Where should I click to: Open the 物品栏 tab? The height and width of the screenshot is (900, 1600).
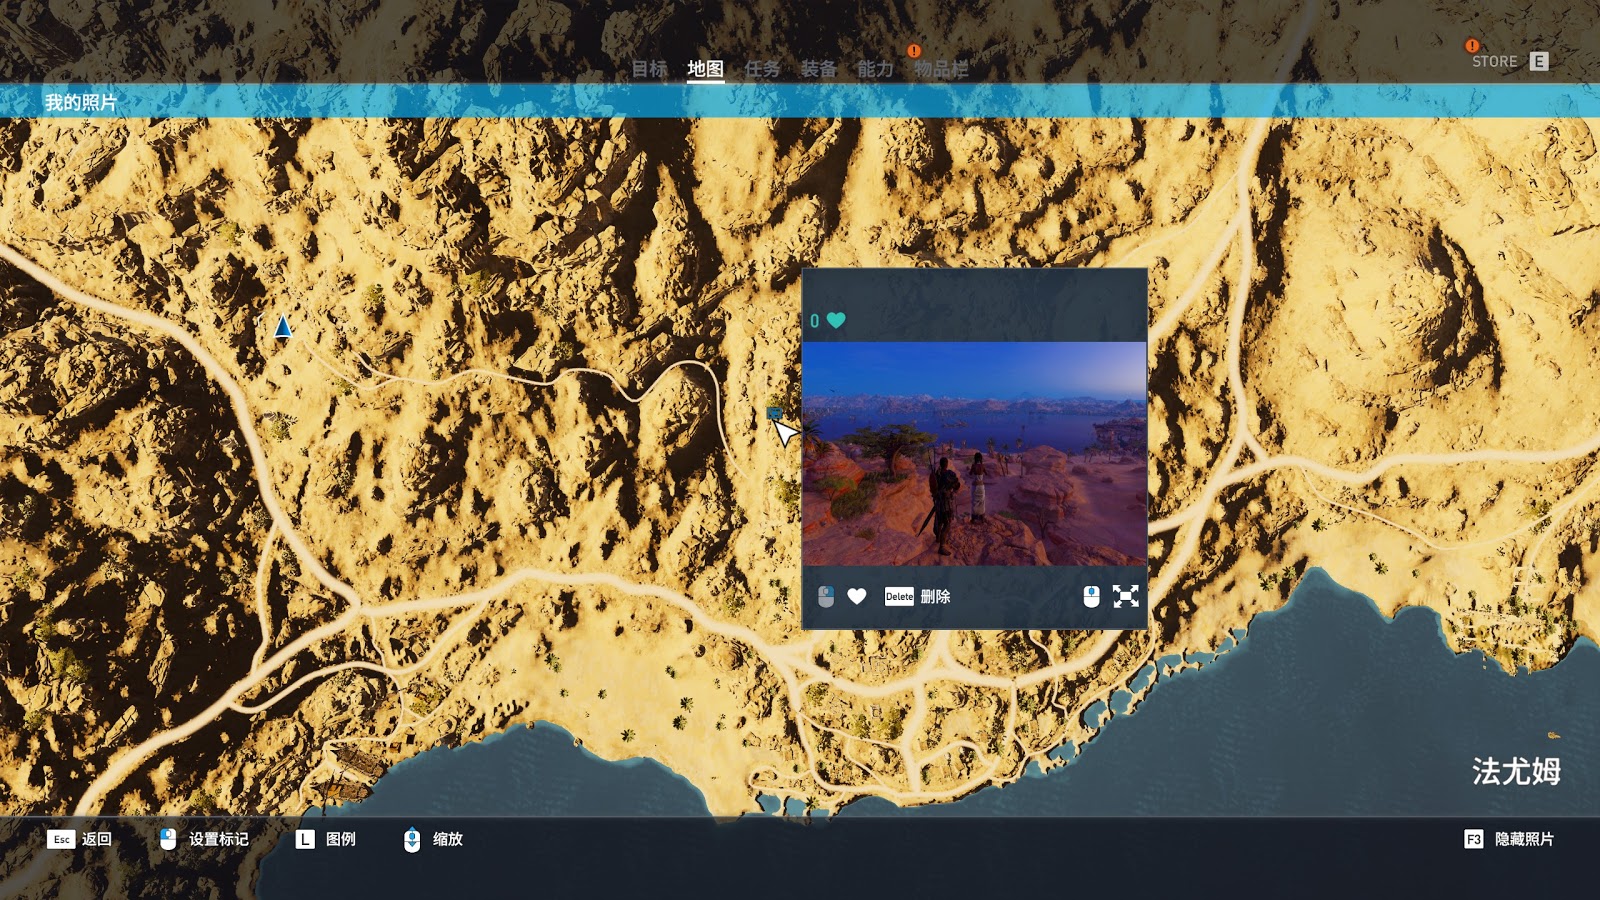pyautogui.click(x=941, y=69)
